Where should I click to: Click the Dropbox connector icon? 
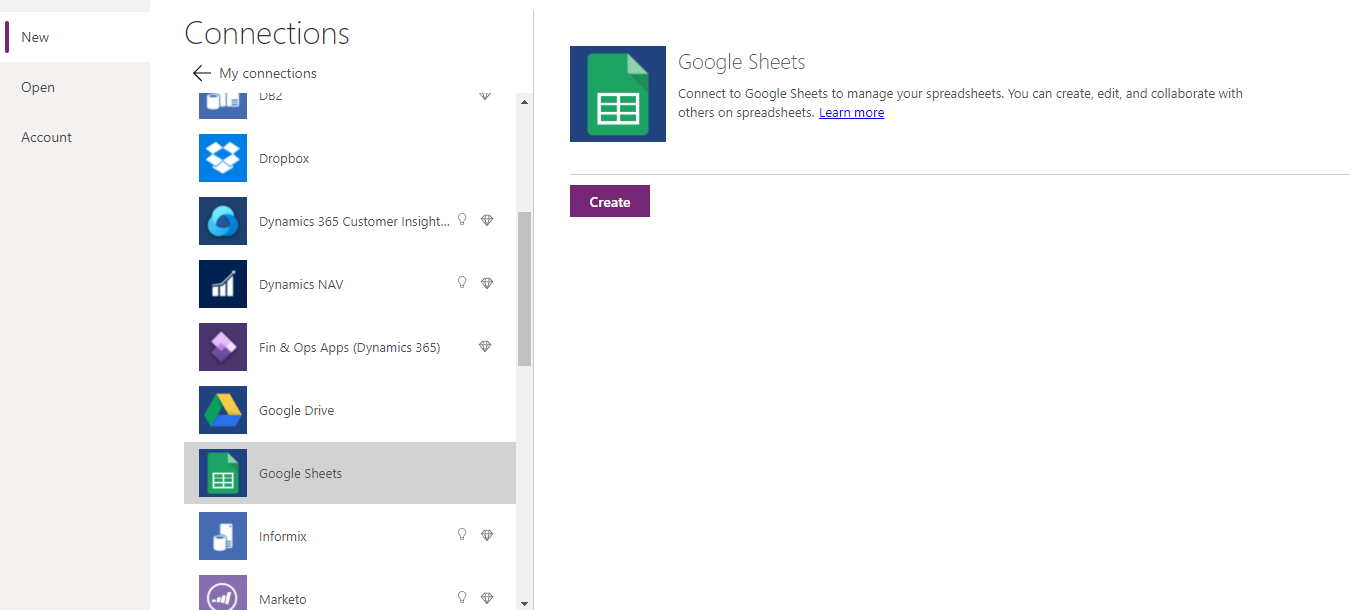click(x=223, y=158)
